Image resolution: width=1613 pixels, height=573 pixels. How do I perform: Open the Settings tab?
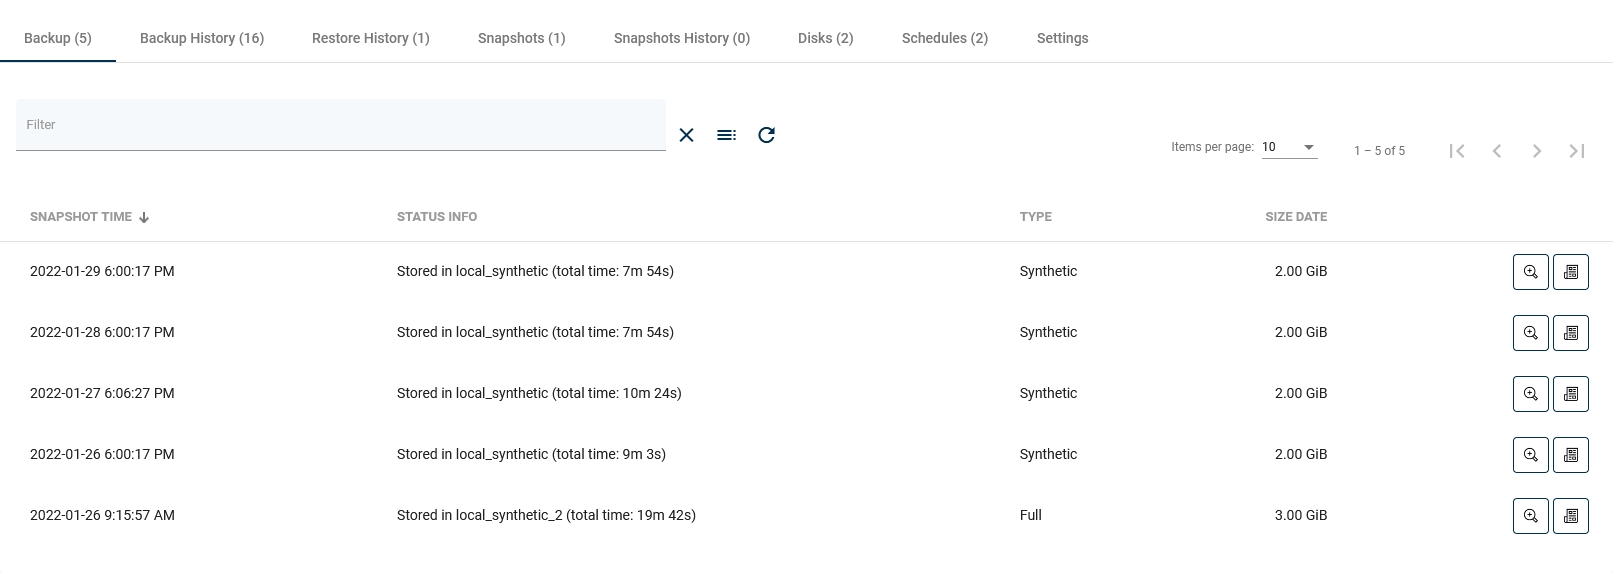click(1062, 38)
